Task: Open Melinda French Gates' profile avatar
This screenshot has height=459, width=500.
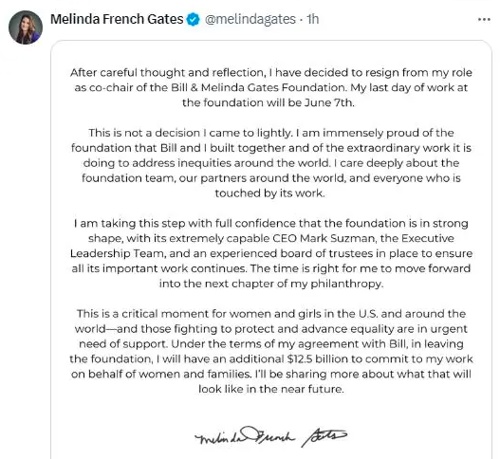Action: tap(25, 27)
